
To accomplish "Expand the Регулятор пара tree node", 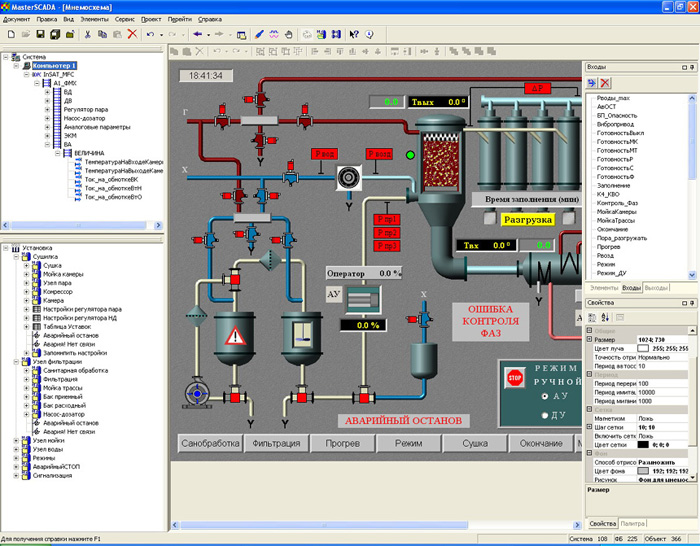I will pos(47,109).
